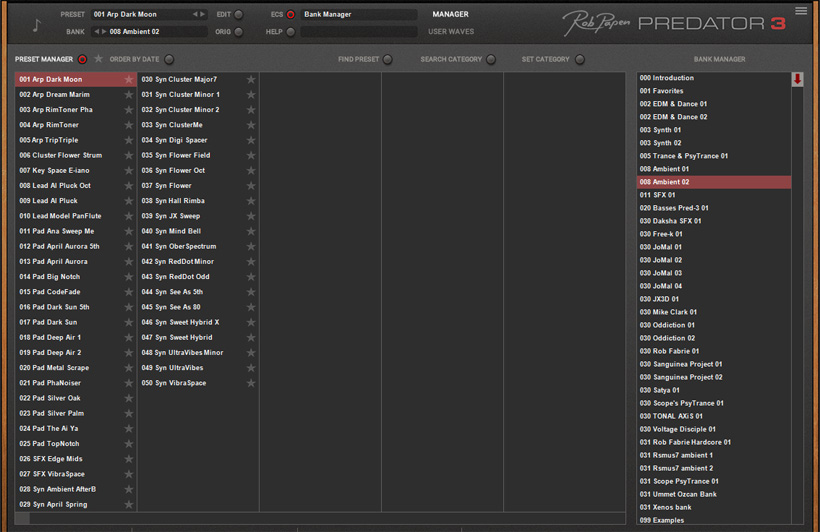Star the 020 Pad Metal Scrape preset
820x532 pixels.
point(129,368)
